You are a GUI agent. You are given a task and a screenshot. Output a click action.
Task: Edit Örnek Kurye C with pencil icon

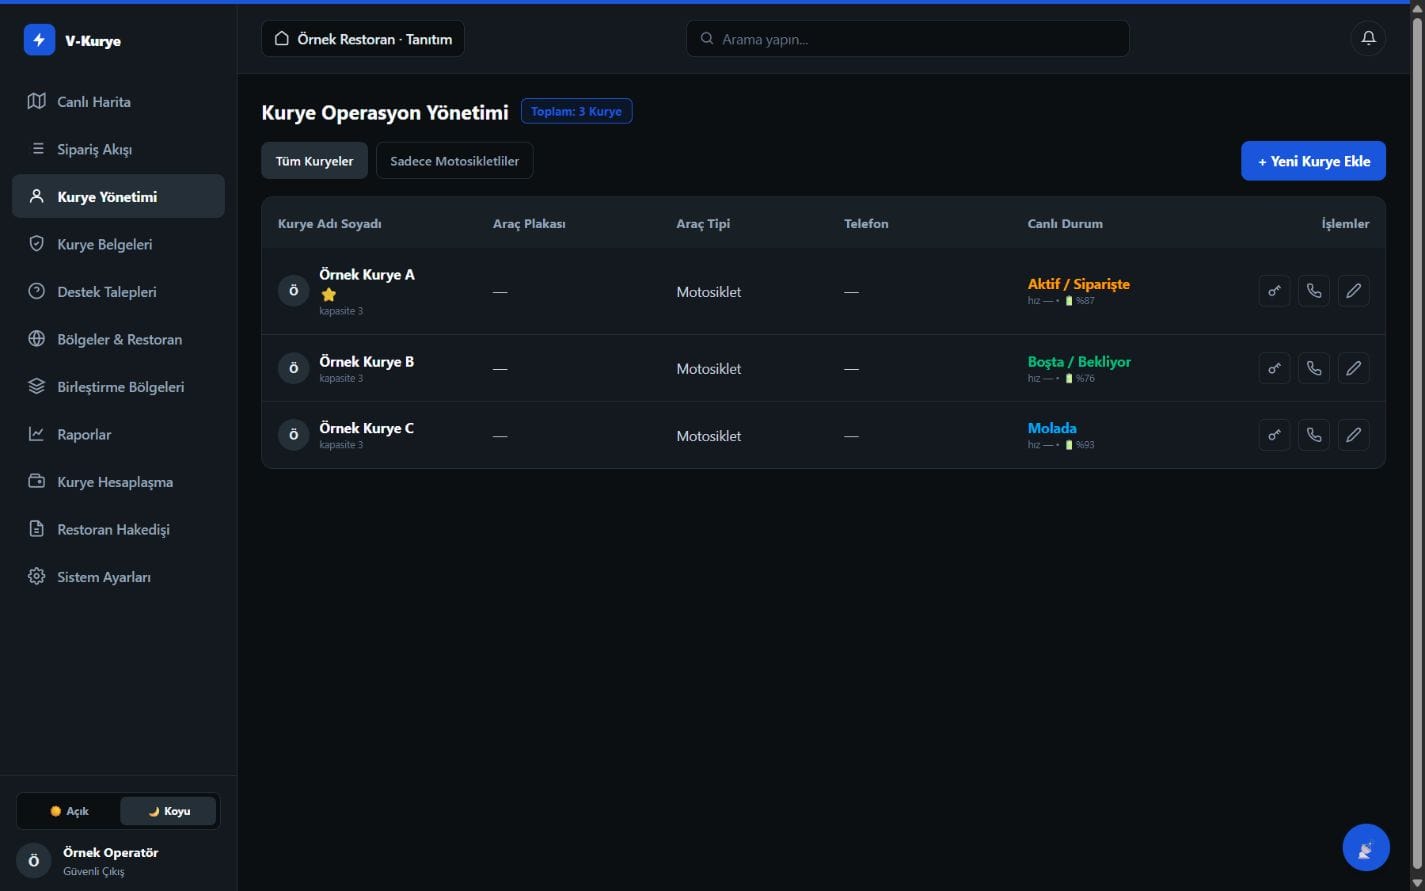click(1353, 435)
